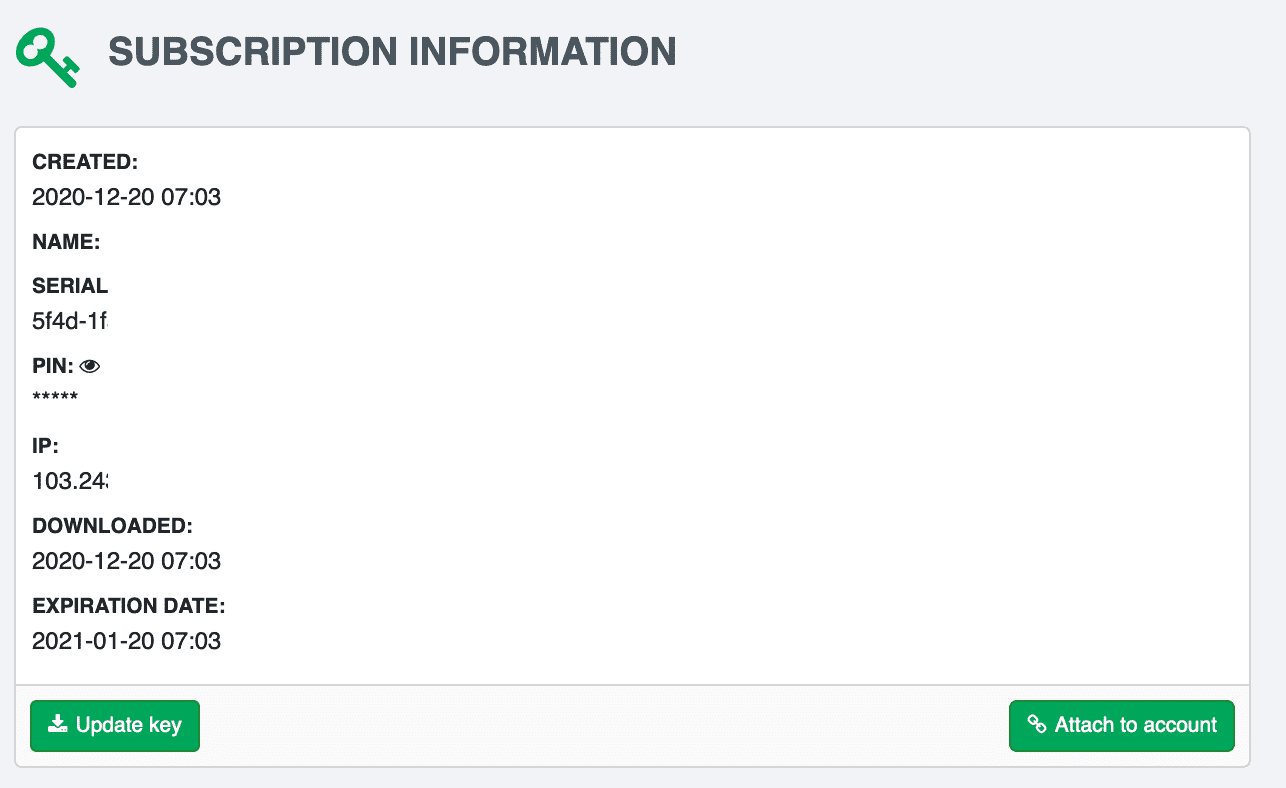Click the DOWNLOADED field label
Image resolution: width=1286 pixels, height=788 pixels.
112,526
